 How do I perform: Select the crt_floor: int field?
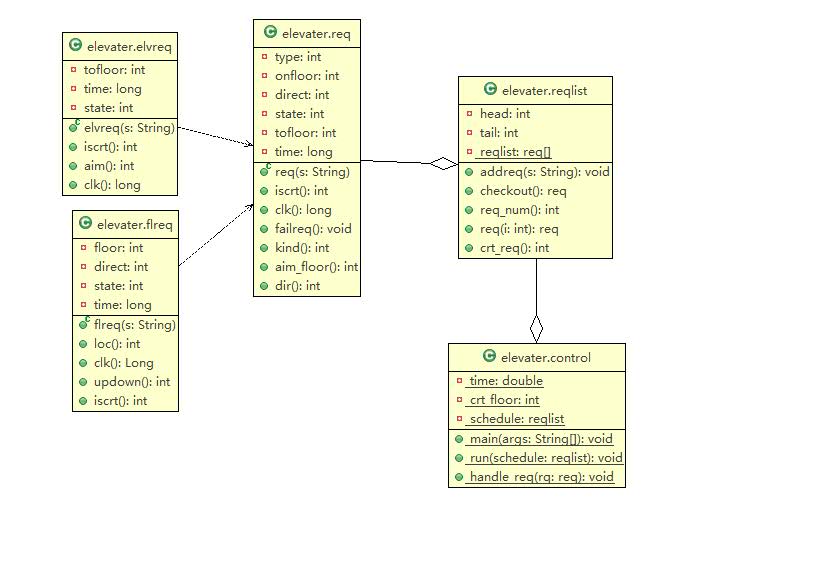[504, 400]
